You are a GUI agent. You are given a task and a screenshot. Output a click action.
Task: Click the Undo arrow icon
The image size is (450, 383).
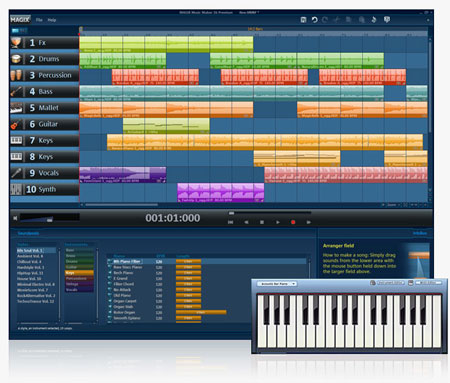[x=314, y=20]
